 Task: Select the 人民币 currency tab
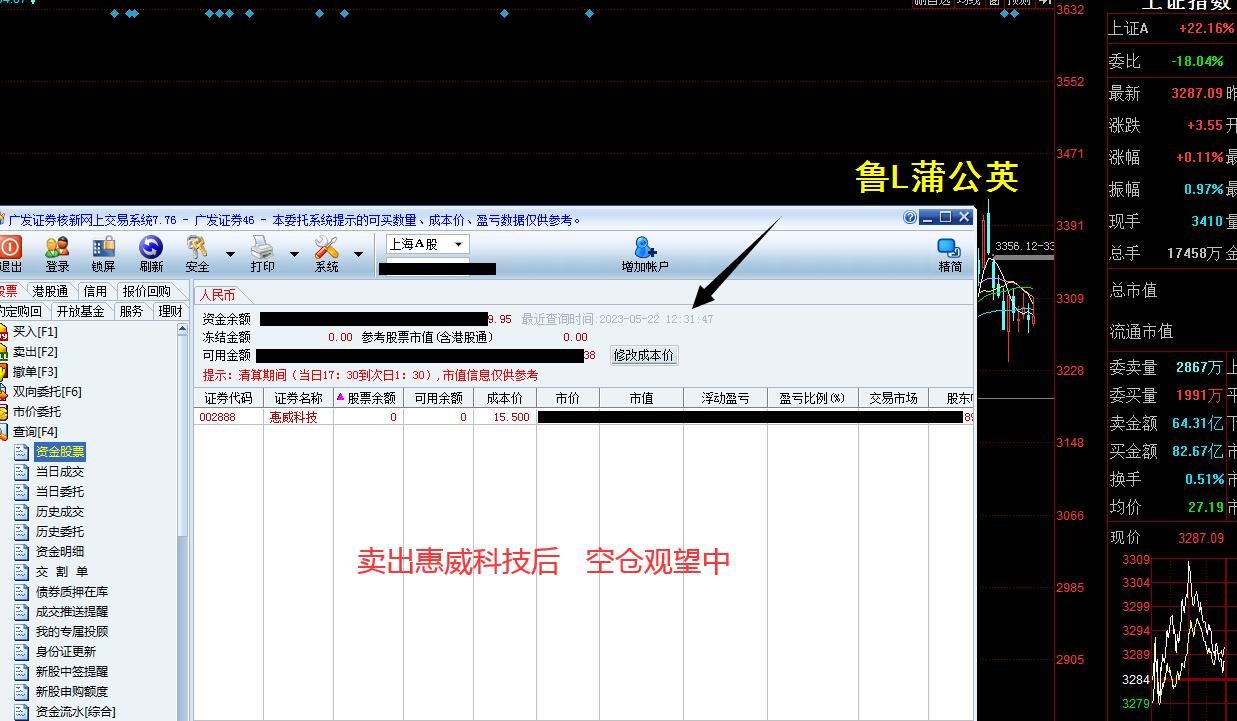(x=217, y=295)
